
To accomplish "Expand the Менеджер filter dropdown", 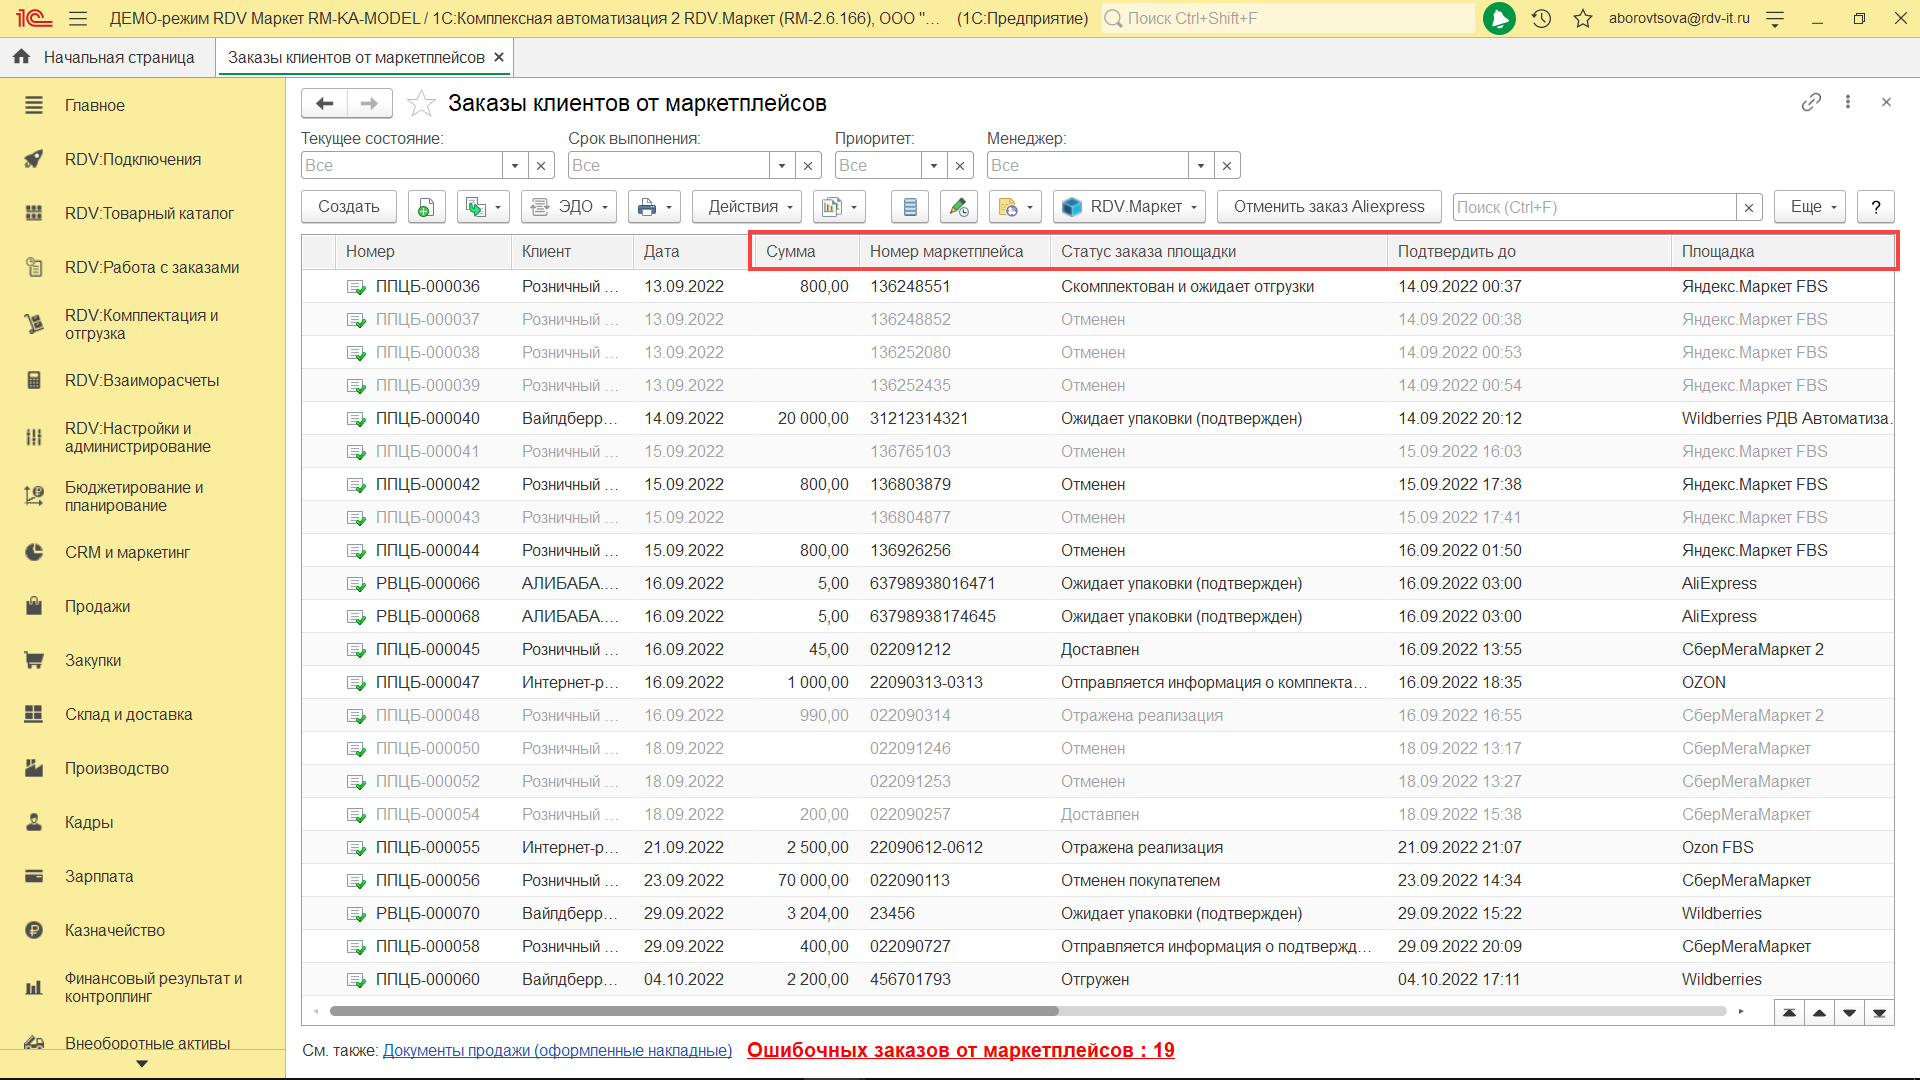I will coord(1200,165).
